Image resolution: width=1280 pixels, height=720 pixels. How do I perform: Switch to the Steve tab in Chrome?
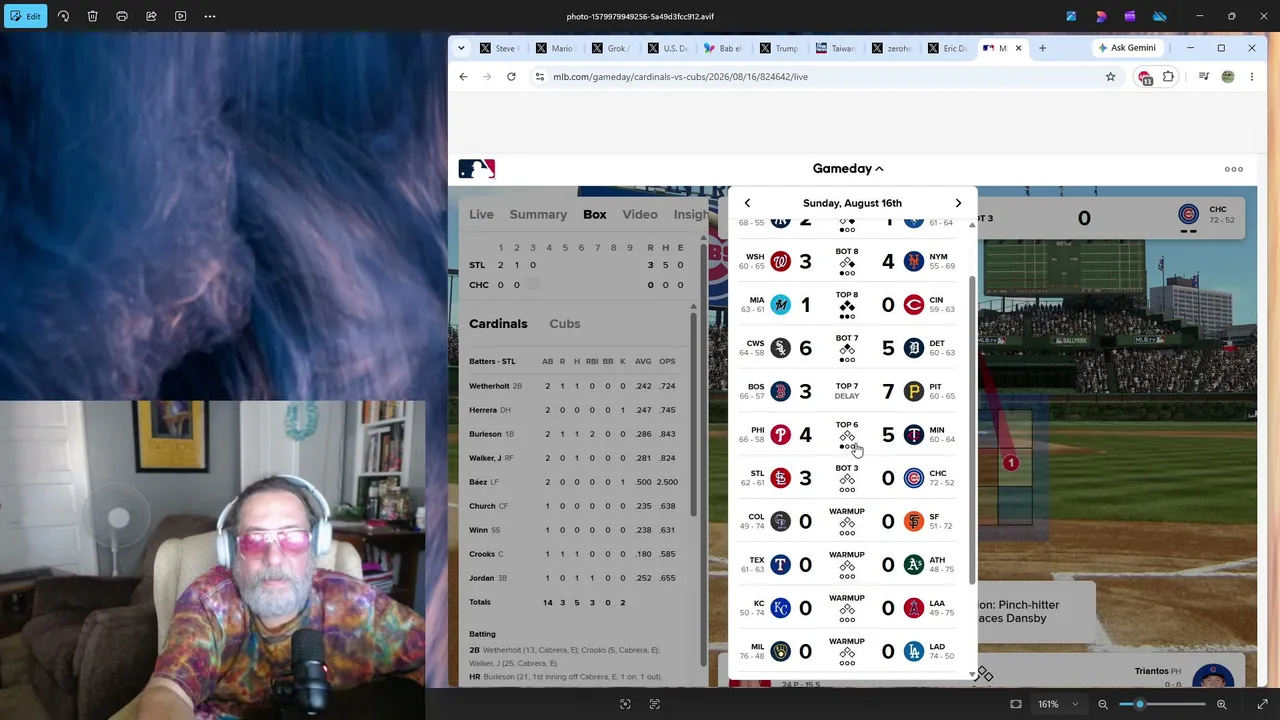498,48
